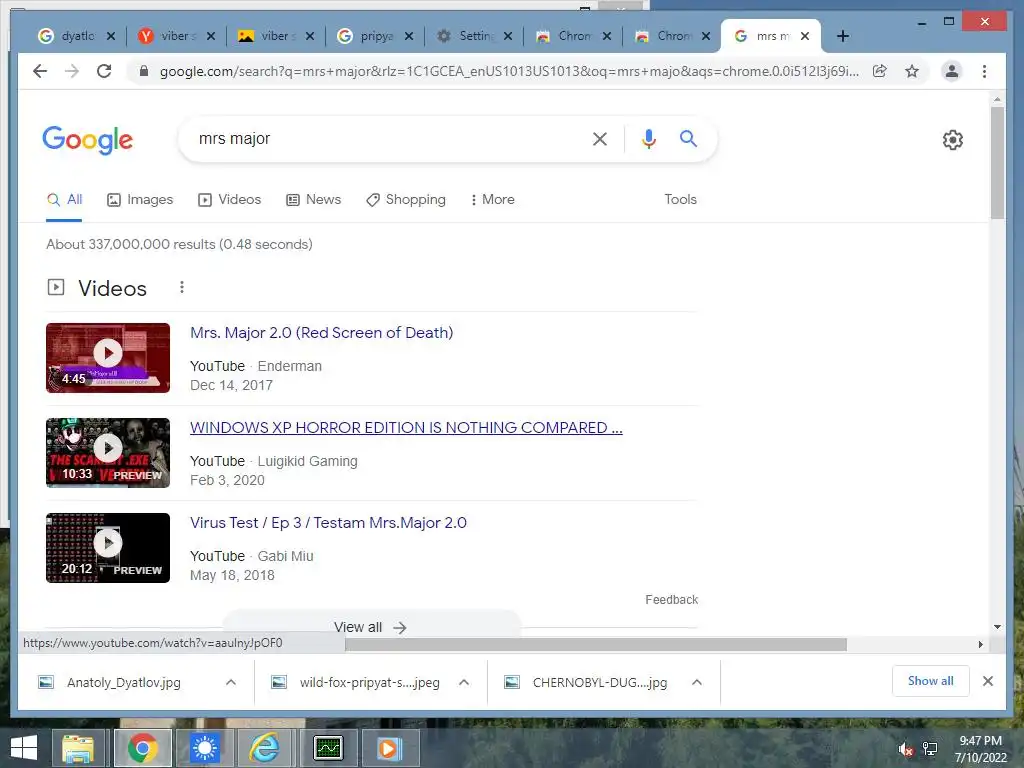1024x768 pixels.
Task: Go back using the browser back arrow
Action: tap(40, 71)
